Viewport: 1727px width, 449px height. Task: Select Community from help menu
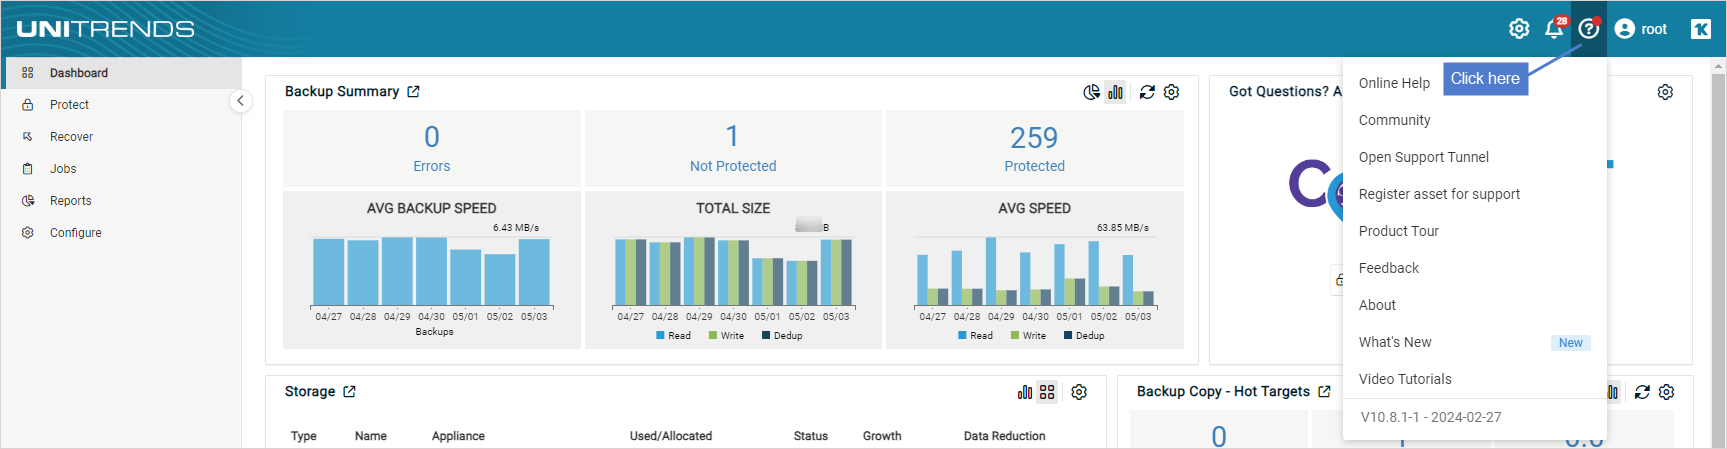click(x=1475, y=120)
